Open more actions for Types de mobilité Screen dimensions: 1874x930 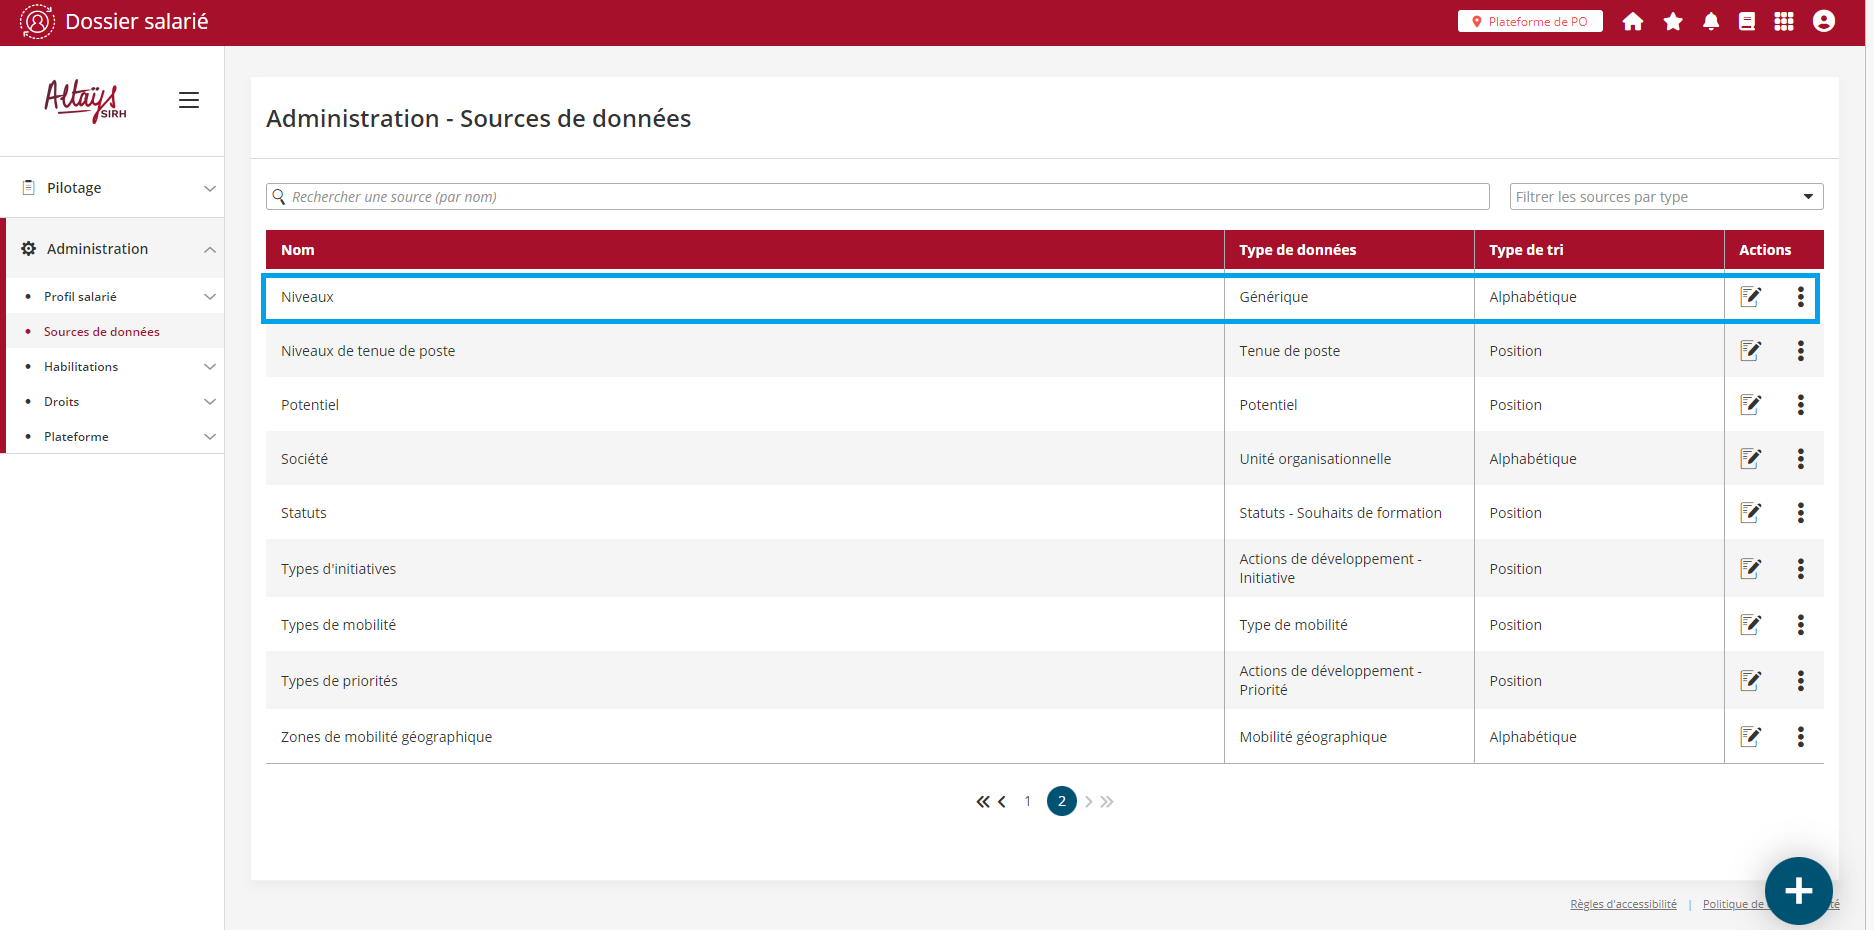click(x=1800, y=625)
